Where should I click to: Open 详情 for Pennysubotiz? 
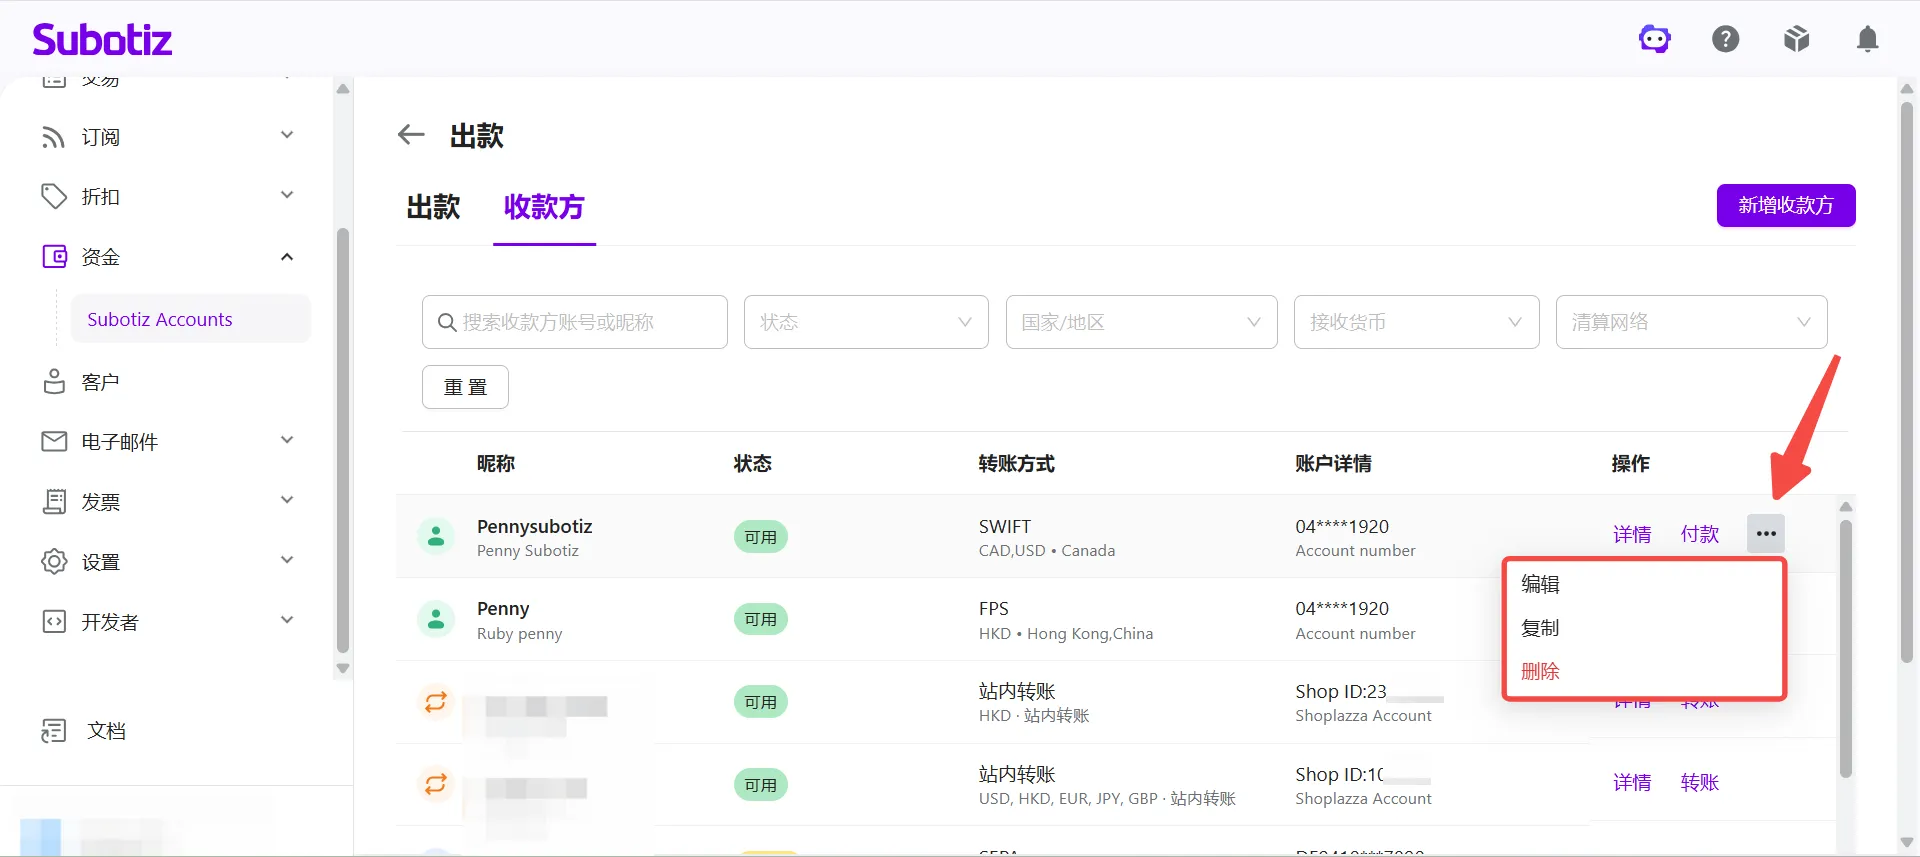tap(1632, 534)
